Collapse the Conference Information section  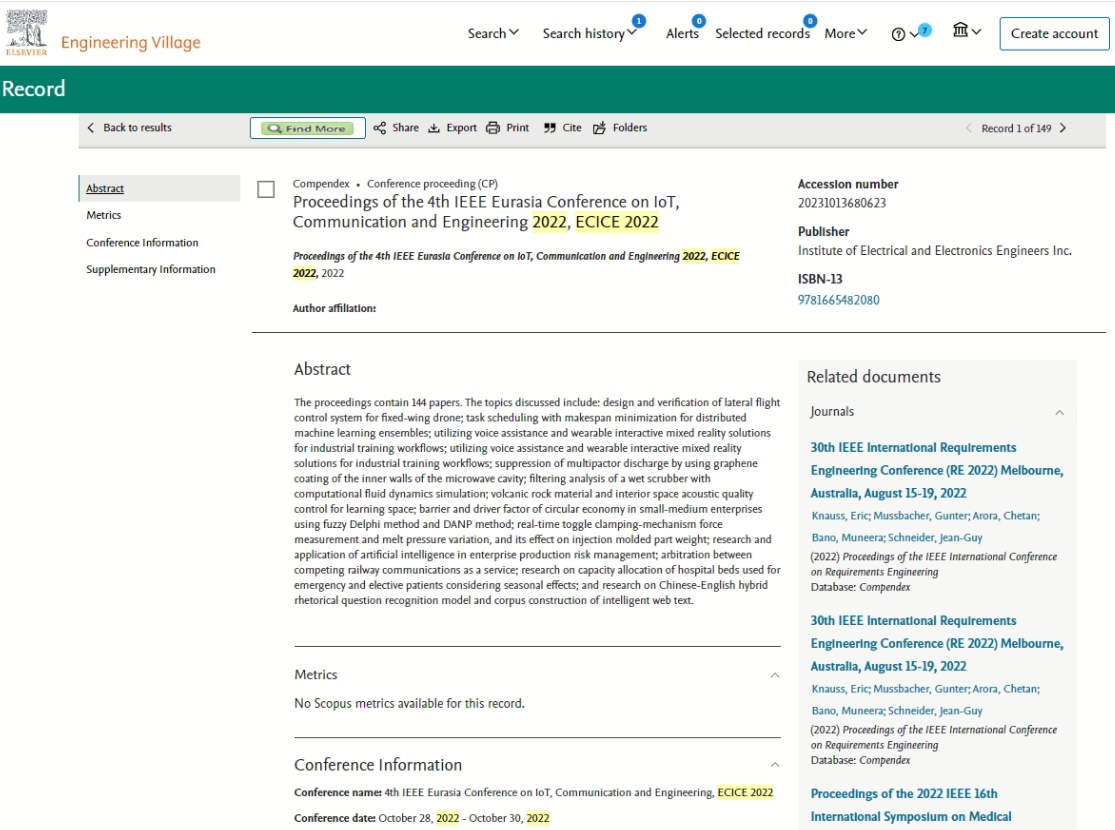pyautogui.click(x=775, y=765)
